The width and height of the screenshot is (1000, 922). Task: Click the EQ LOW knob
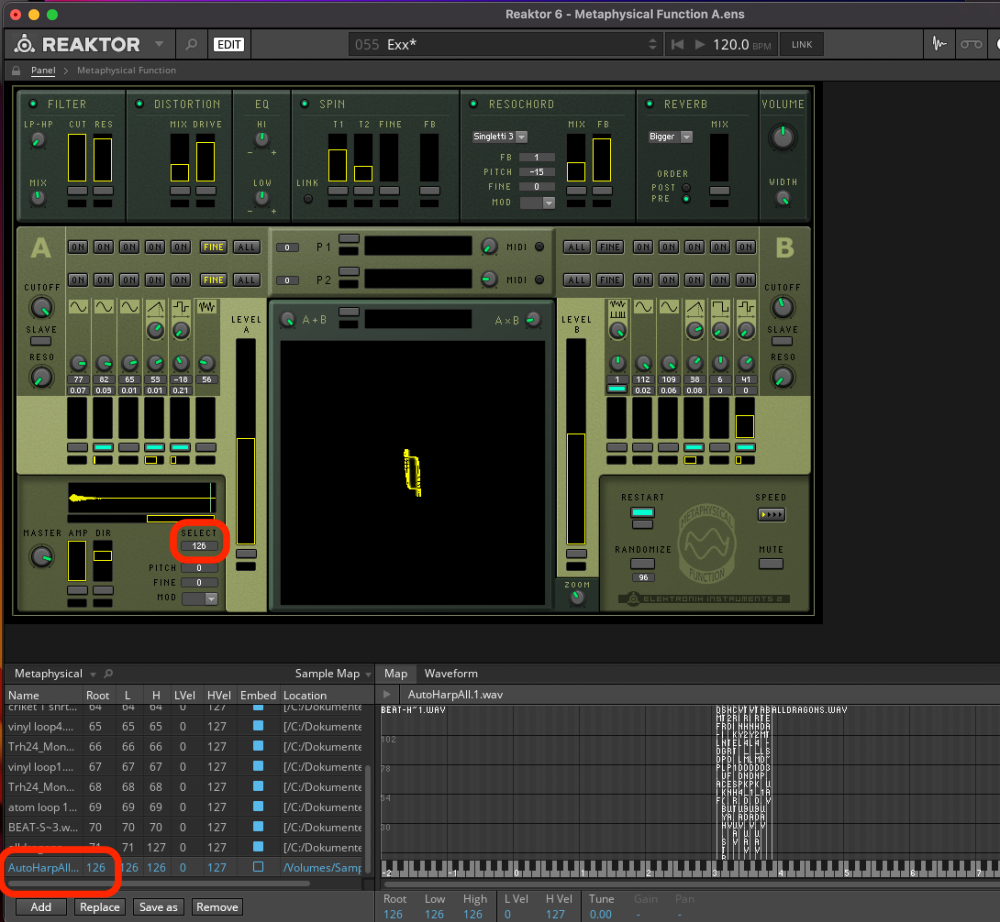[261, 198]
